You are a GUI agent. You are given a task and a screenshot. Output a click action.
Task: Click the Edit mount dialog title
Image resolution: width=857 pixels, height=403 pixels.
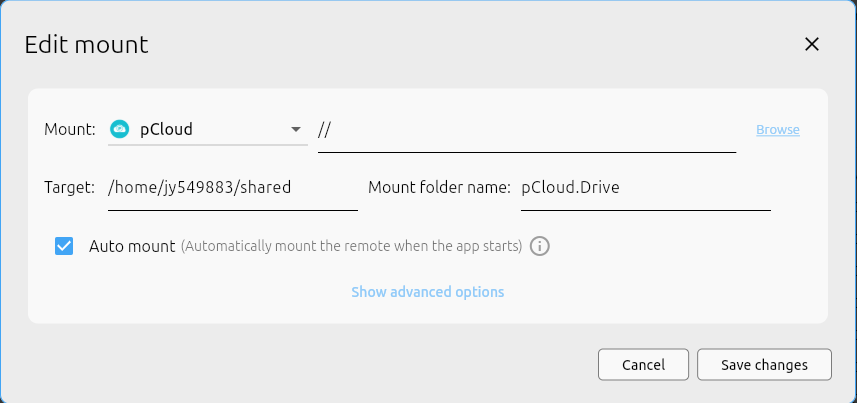pos(86,44)
